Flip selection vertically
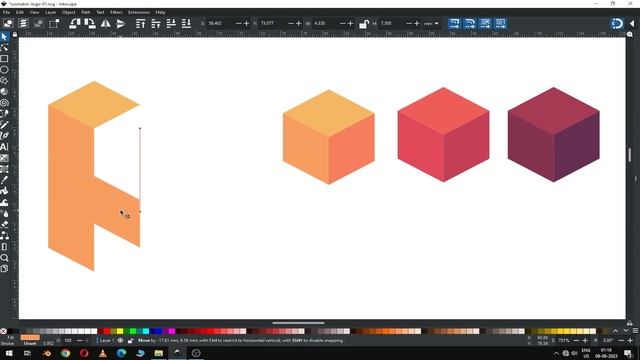Image resolution: width=640 pixels, height=360 pixels. click(x=120, y=23)
